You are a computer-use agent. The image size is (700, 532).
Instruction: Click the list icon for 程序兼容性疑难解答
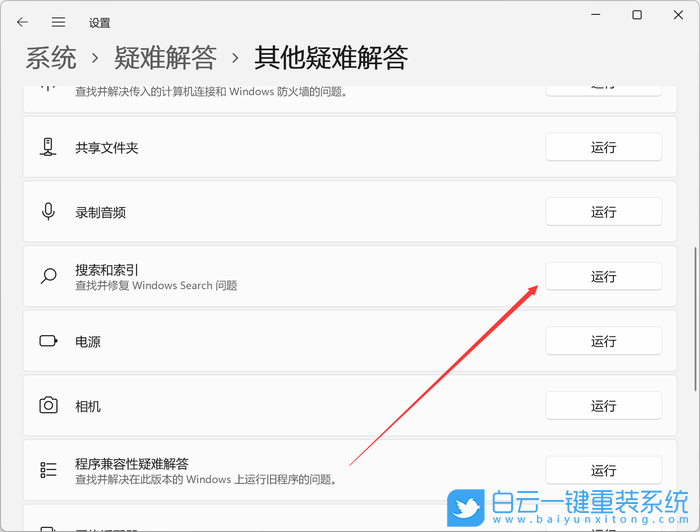[48, 470]
